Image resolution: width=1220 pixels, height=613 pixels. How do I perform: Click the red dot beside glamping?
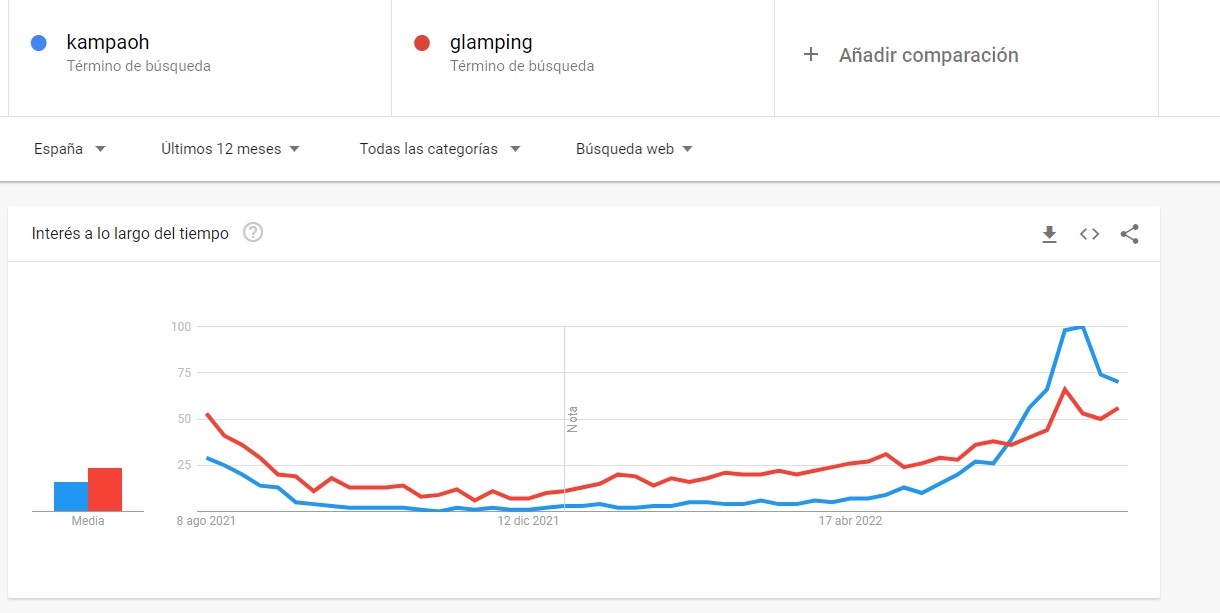422,43
